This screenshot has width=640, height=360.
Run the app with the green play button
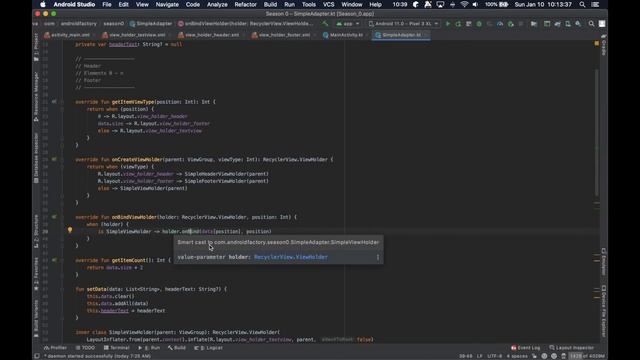(x=448, y=24)
